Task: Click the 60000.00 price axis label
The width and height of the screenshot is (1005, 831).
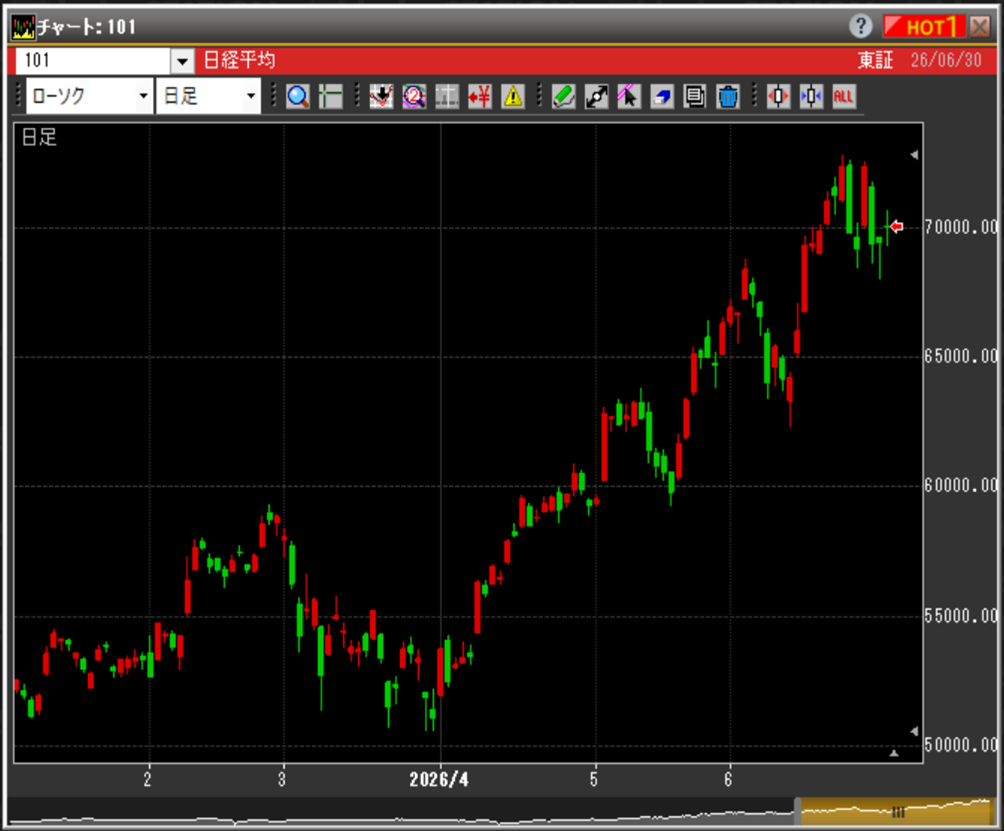Action: click(x=961, y=486)
